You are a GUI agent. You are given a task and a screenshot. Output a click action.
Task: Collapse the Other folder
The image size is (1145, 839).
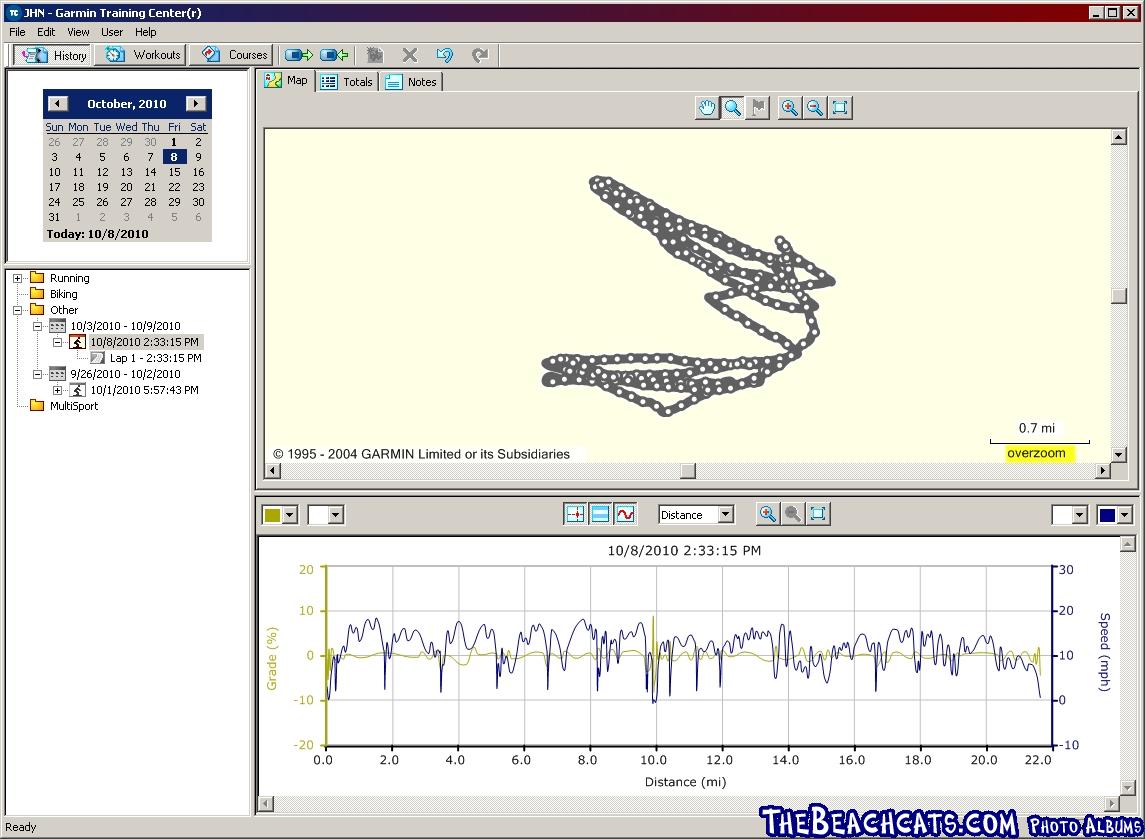(18, 310)
